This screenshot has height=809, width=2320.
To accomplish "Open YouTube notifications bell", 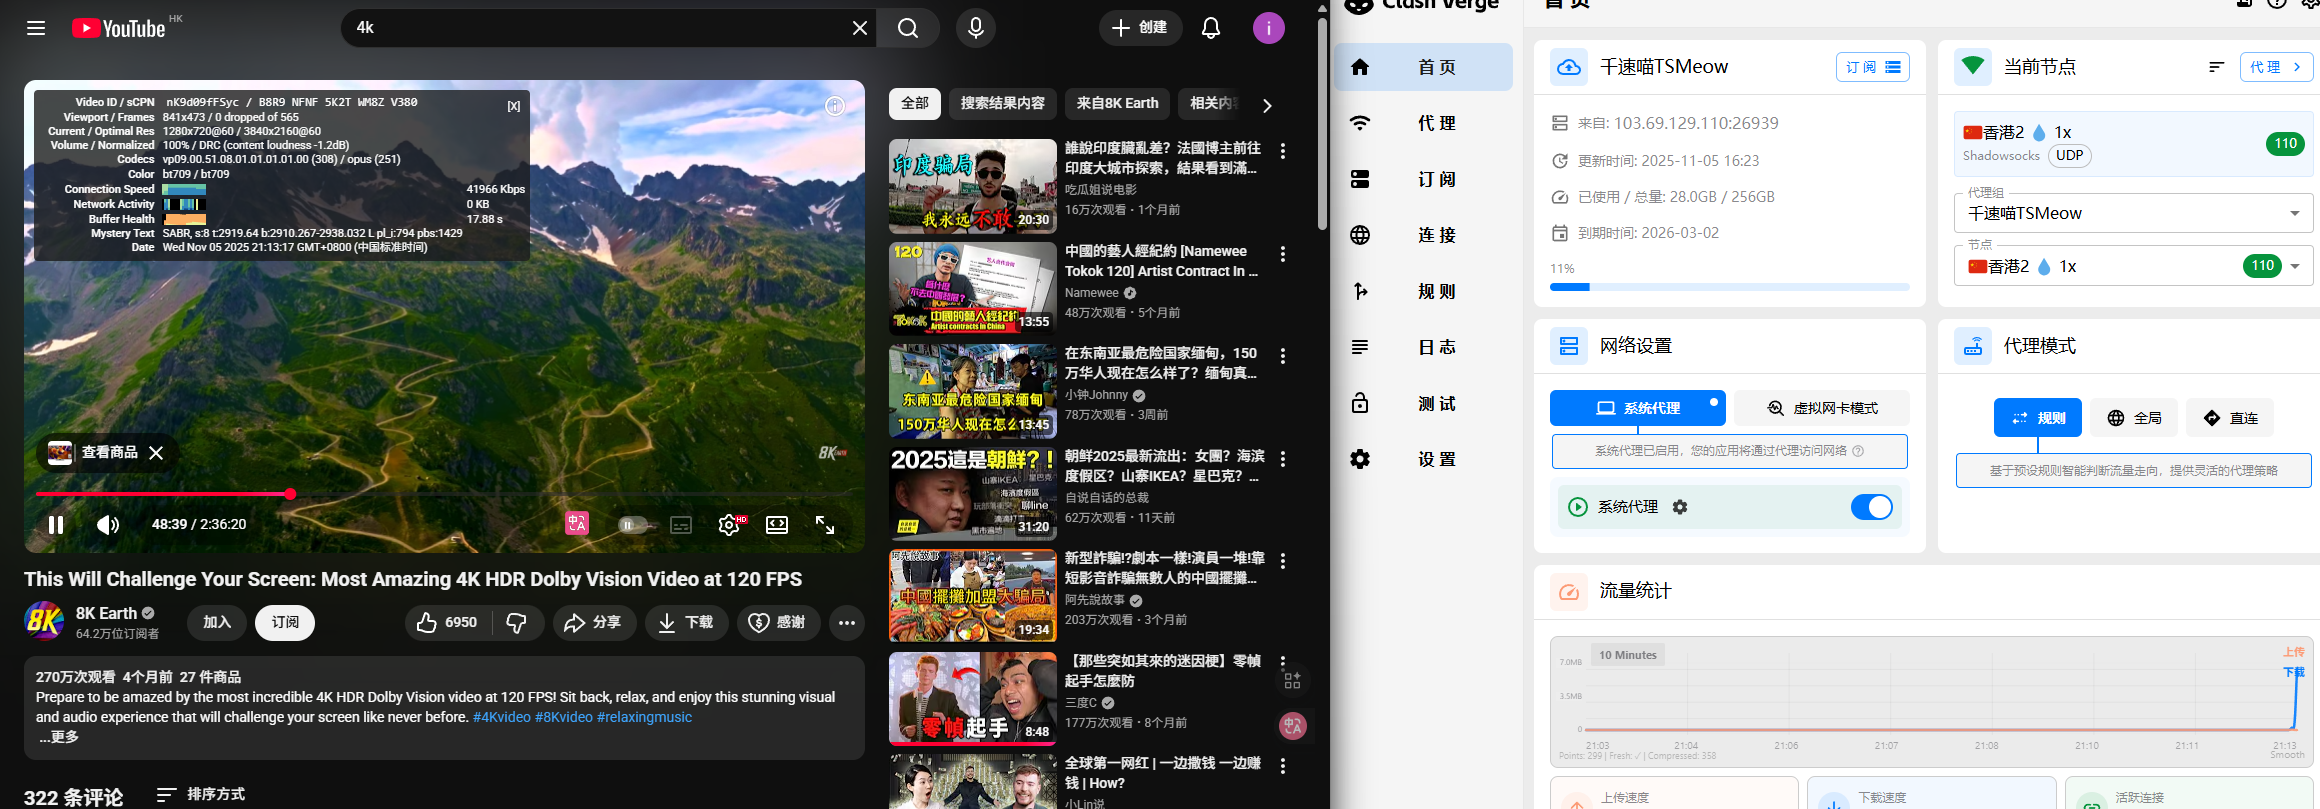I will (1210, 28).
